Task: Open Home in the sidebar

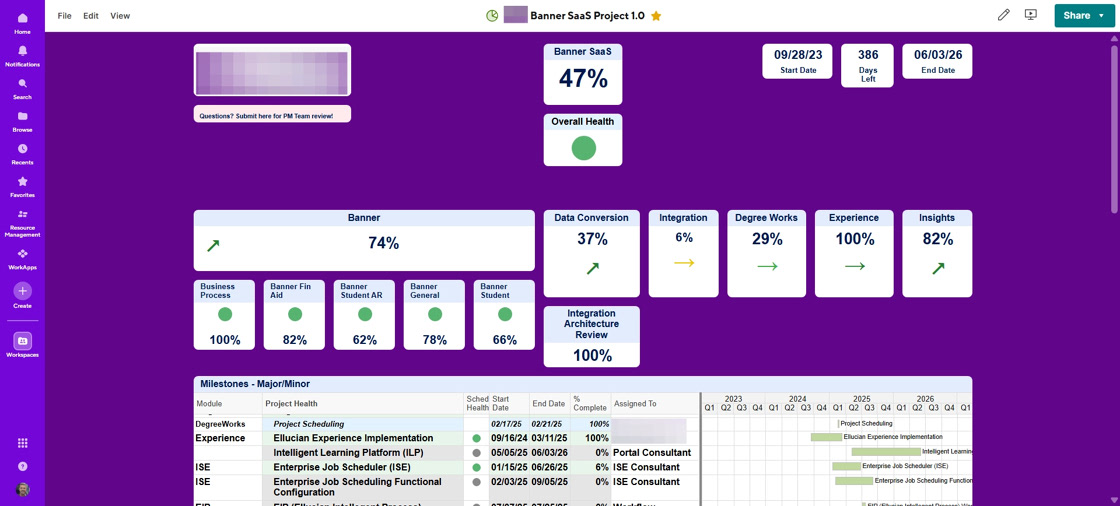Action: pos(22,22)
